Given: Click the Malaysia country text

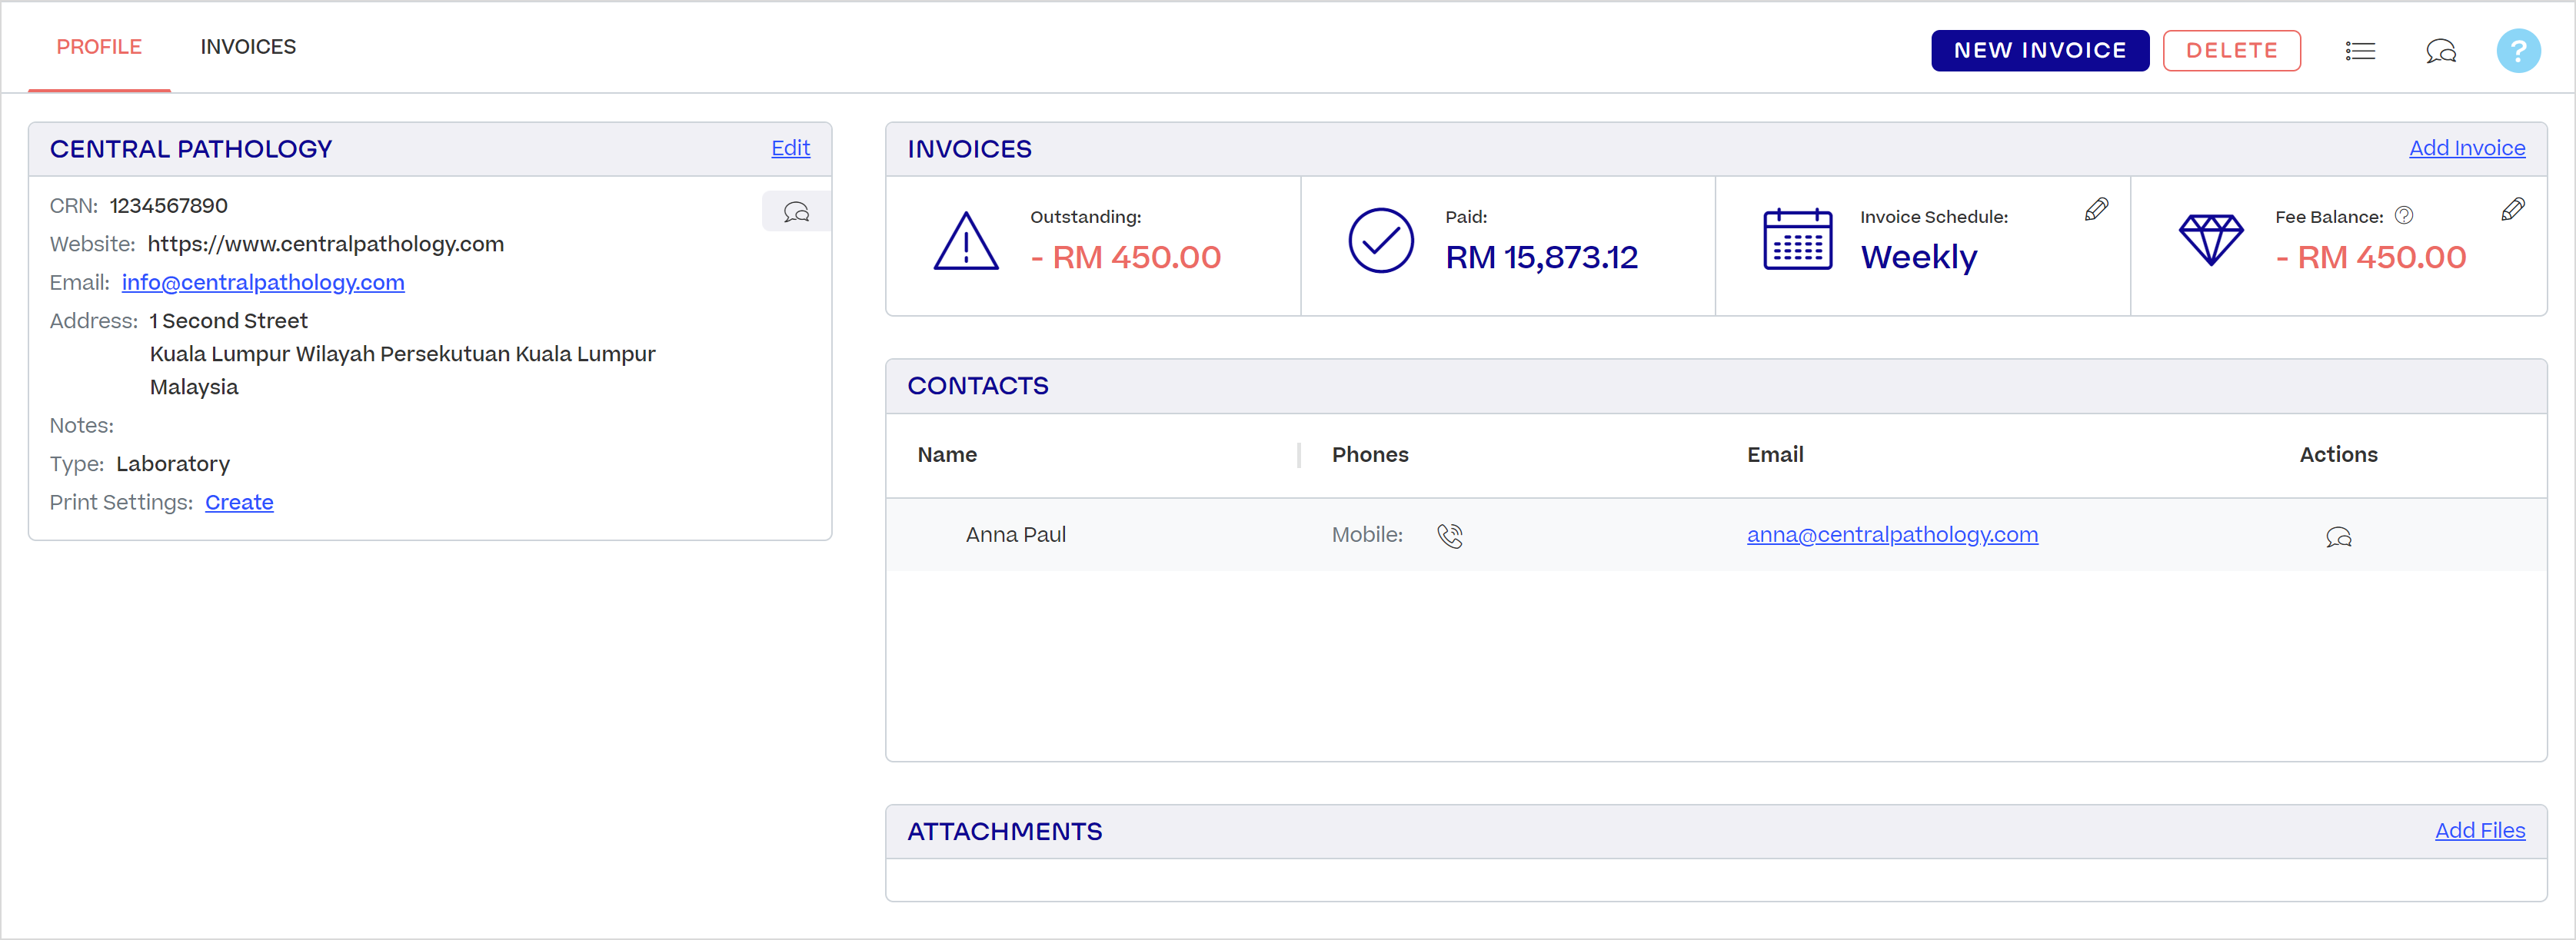Looking at the screenshot, I should pyautogui.click(x=194, y=388).
